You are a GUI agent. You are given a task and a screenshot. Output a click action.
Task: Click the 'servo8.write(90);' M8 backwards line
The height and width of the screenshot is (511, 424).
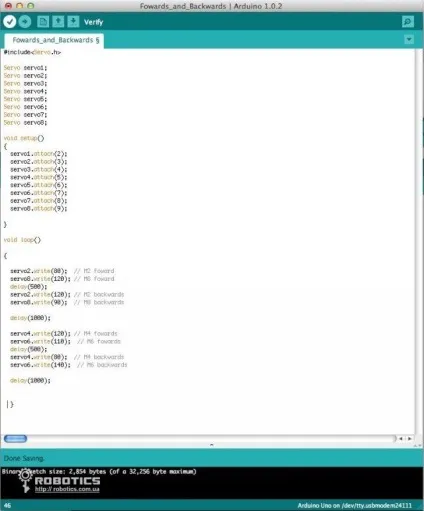[x=67, y=302]
